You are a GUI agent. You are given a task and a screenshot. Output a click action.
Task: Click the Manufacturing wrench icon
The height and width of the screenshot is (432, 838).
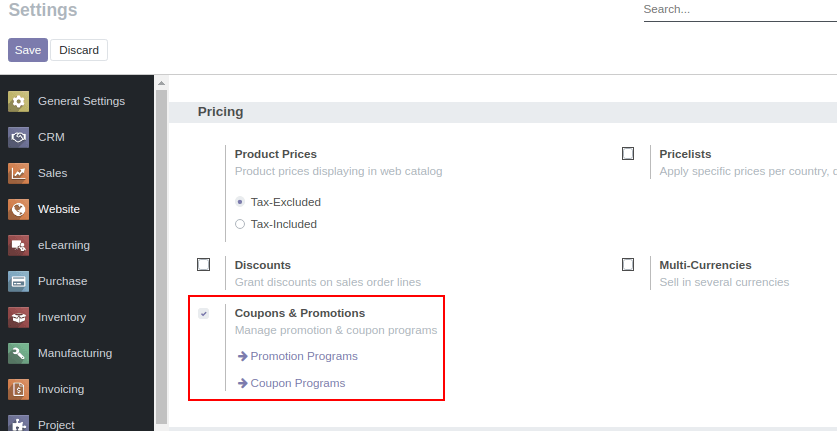click(x=18, y=353)
